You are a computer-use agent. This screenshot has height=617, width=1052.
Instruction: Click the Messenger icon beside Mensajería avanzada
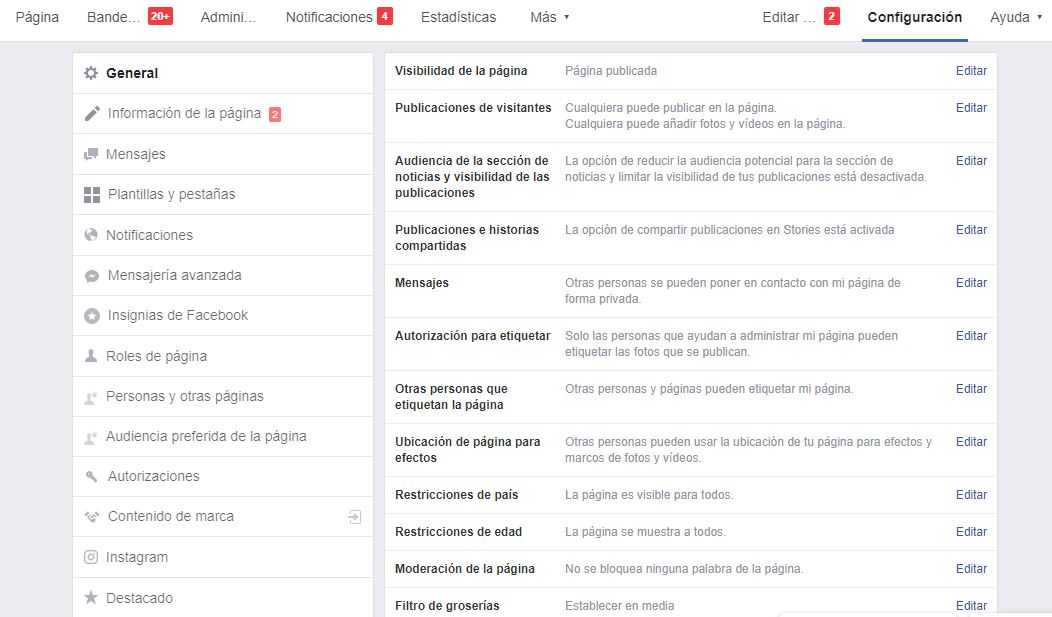tap(92, 276)
